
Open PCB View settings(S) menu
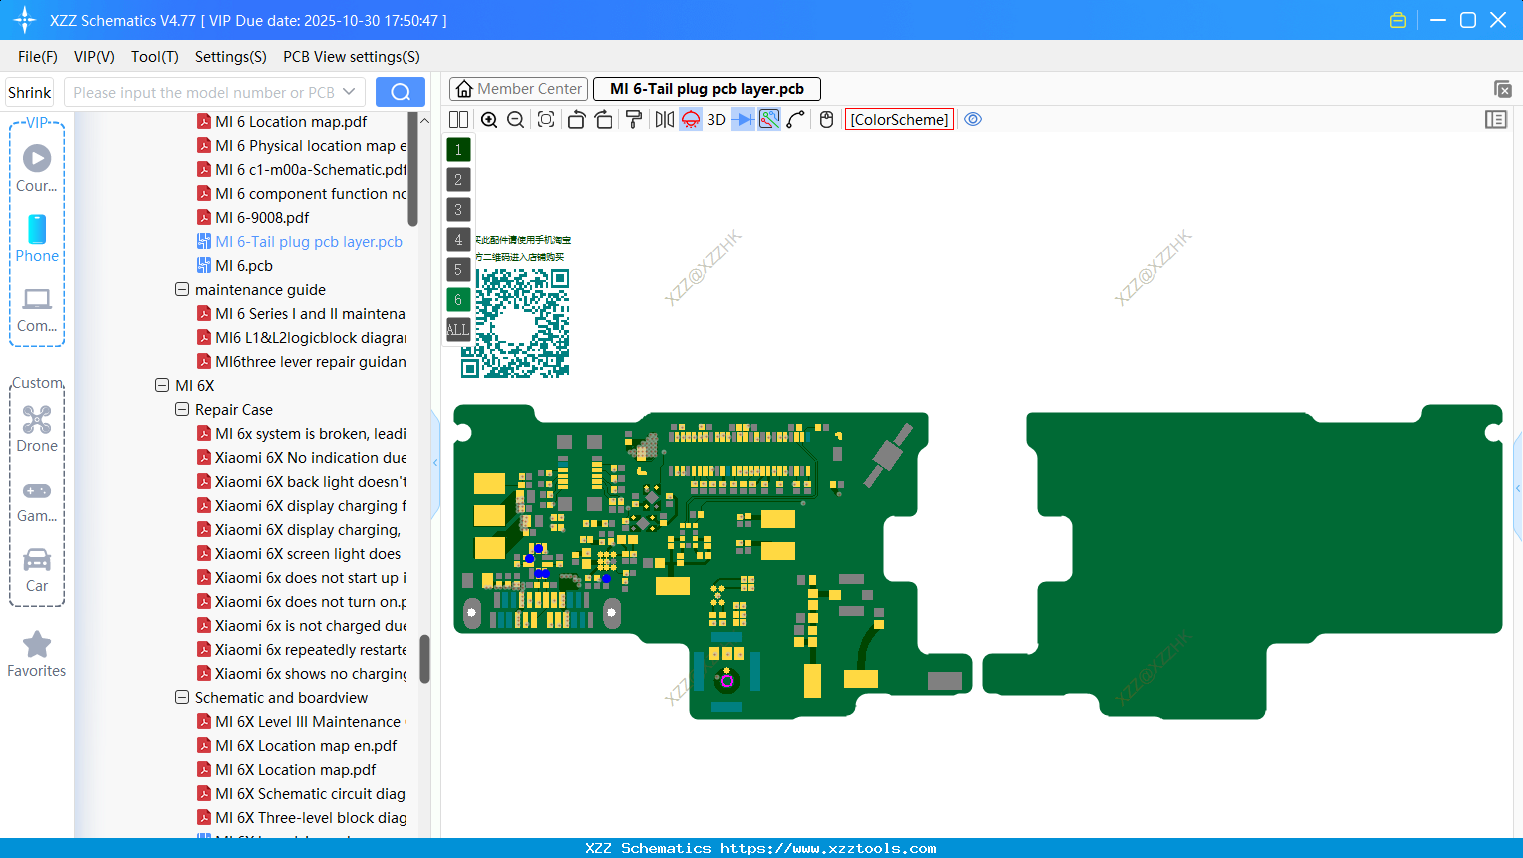point(351,57)
